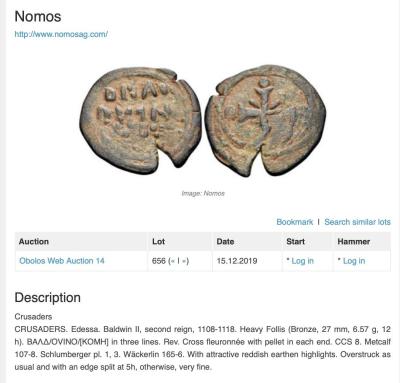Viewport: 400px width, 383px height.
Task: Open Obolos Web Auction 14
Action: (x=62, y=261)
